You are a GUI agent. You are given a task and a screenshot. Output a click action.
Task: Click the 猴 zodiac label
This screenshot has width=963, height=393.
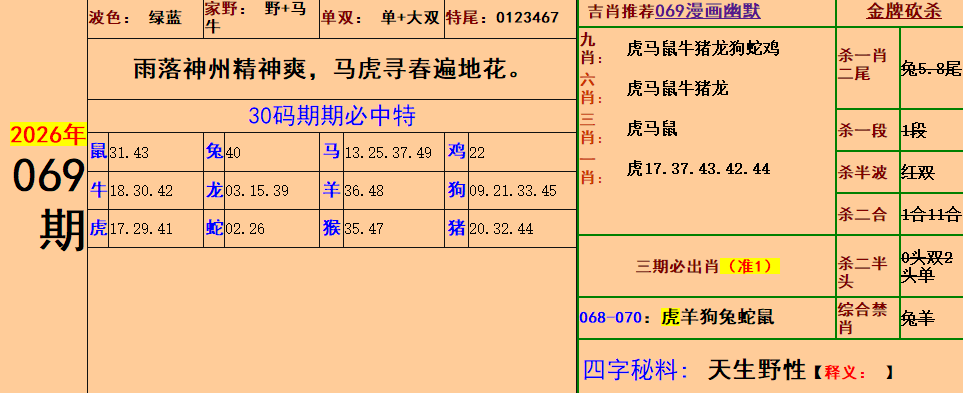[332, 228]
